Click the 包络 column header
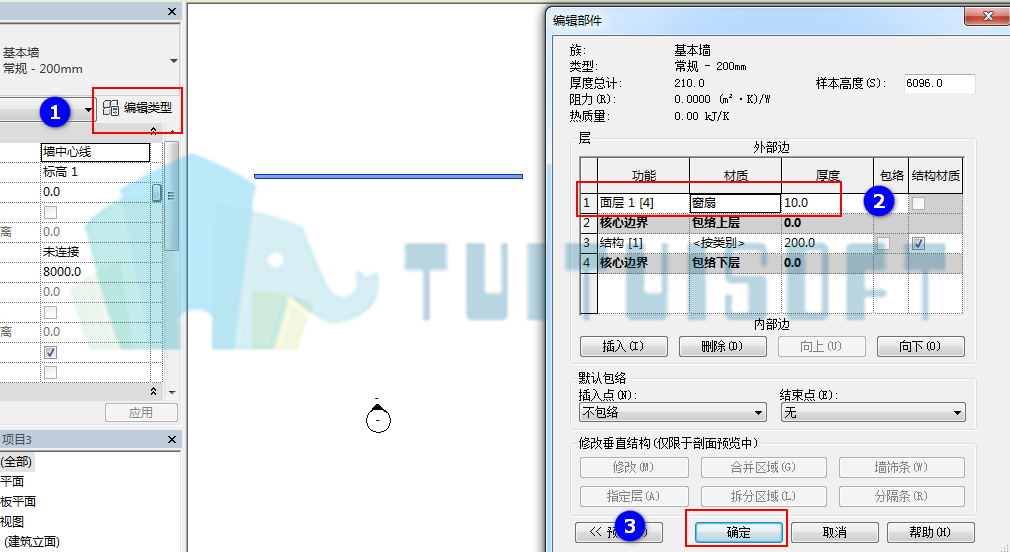The width and height of the screenshot is (1010, 552). click(x=891, y=176)
